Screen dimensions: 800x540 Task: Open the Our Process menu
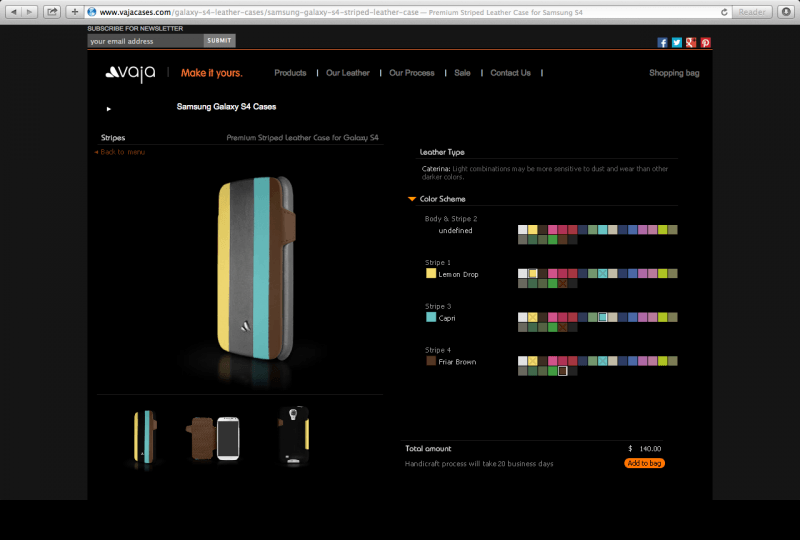point(412,73)
